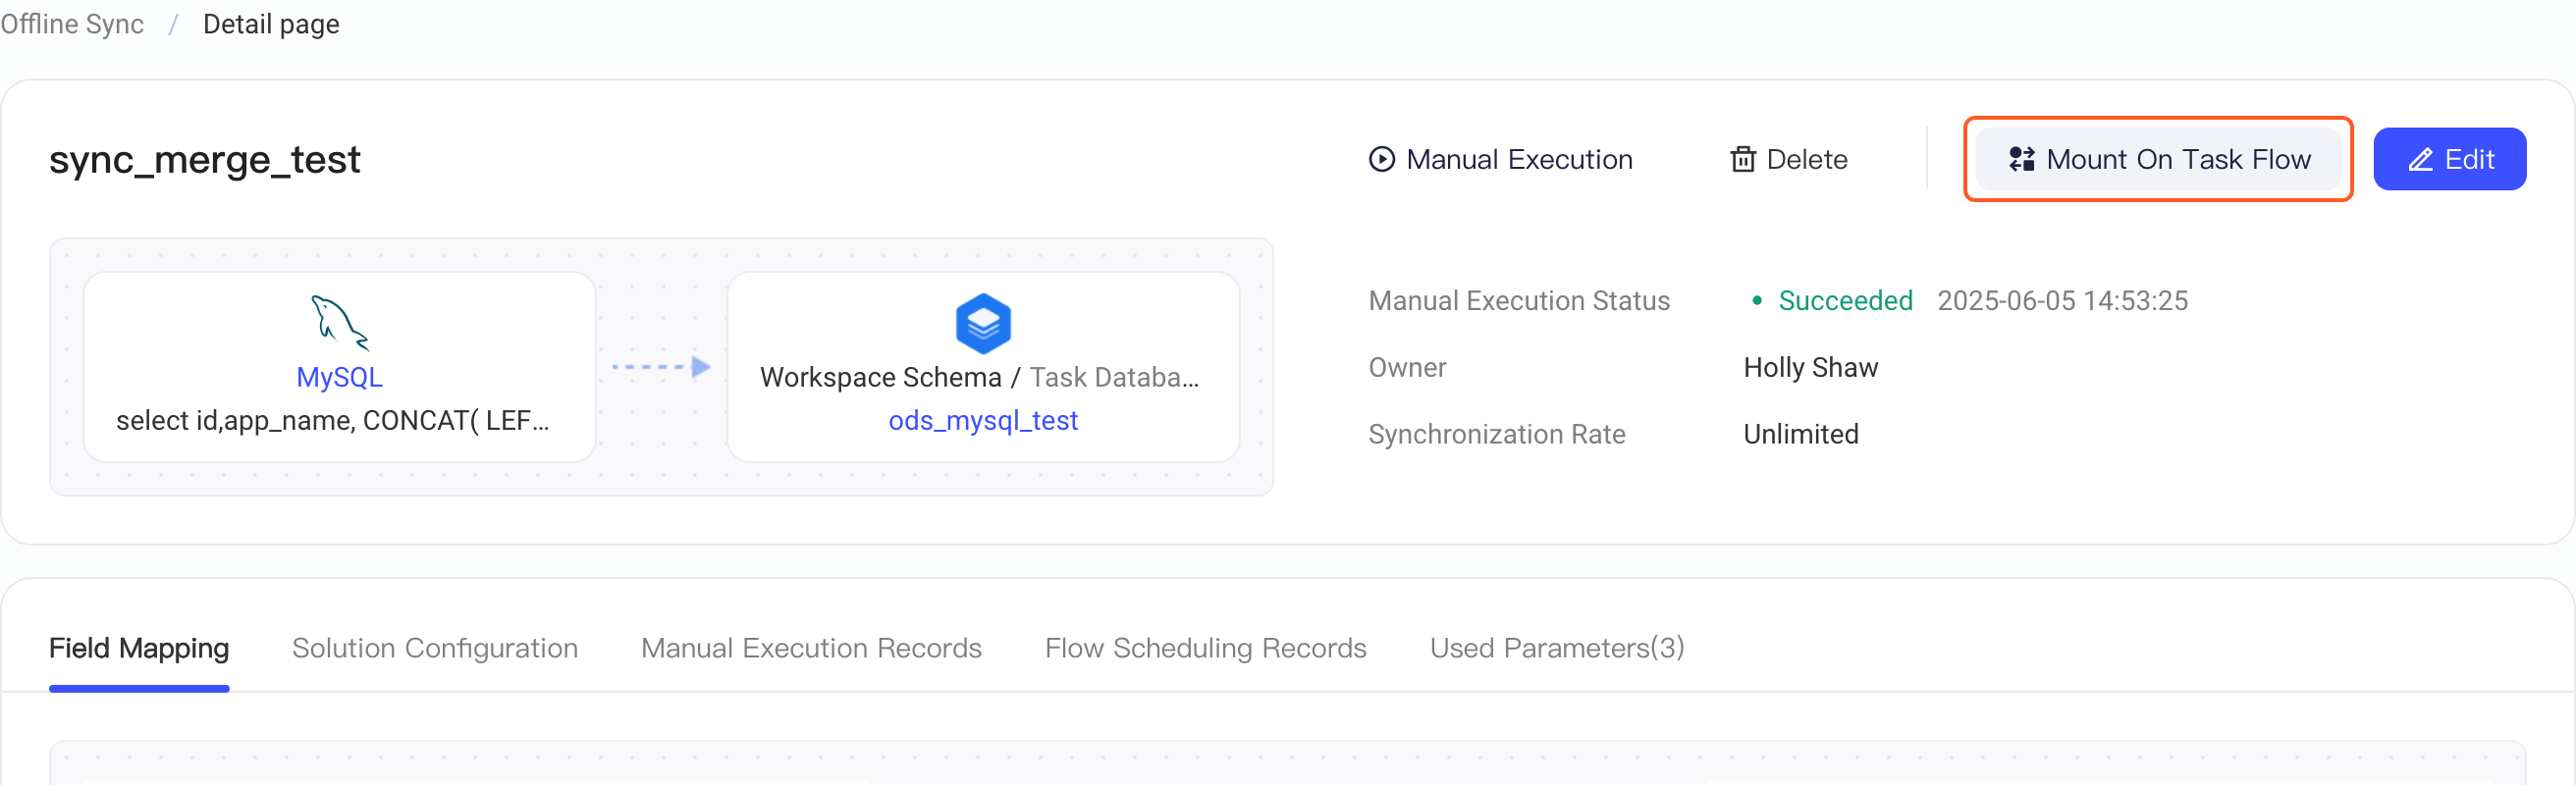Image resolution: width=2576 pixels, height=785 pixels.
Task: Go back to Offline Sync breadcrumb
Action: (x=72, y=24)
